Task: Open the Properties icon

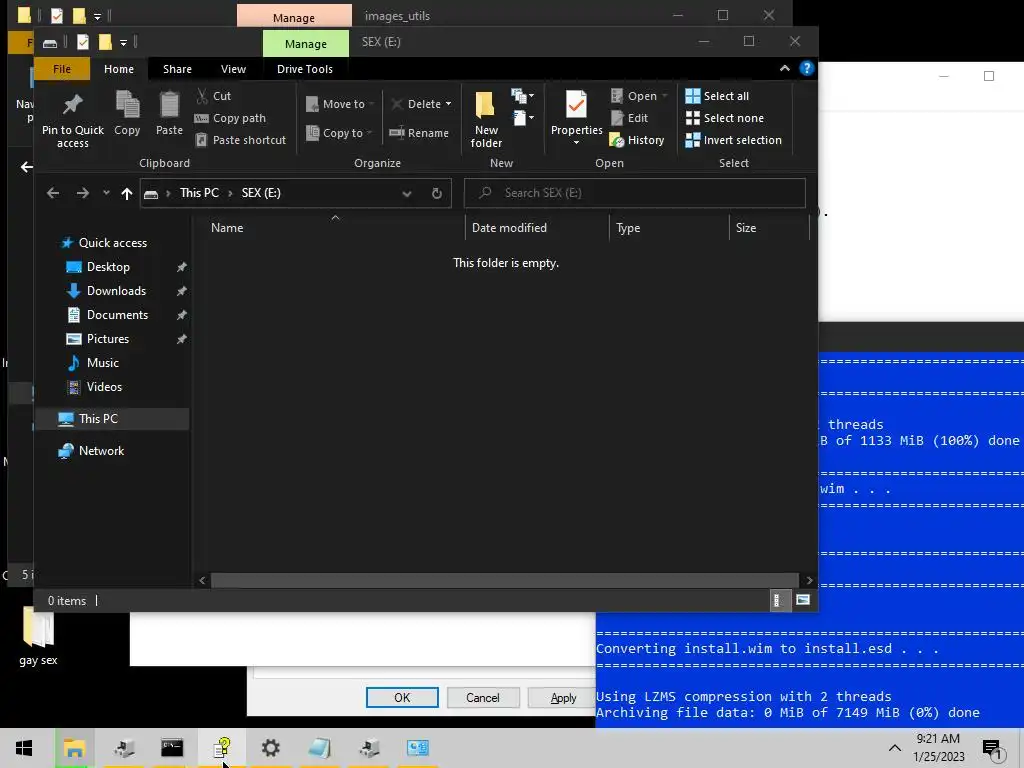Action: [x=576, y=104]
